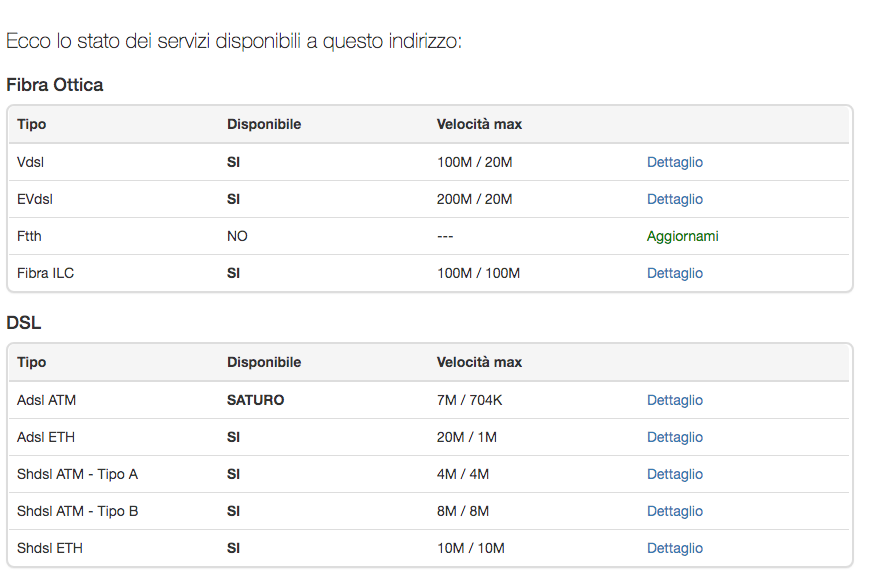Click the Ftth row's NO availability cell
Image resolution: width=873 pixels, height=588 pixels.
click(237, 236)
